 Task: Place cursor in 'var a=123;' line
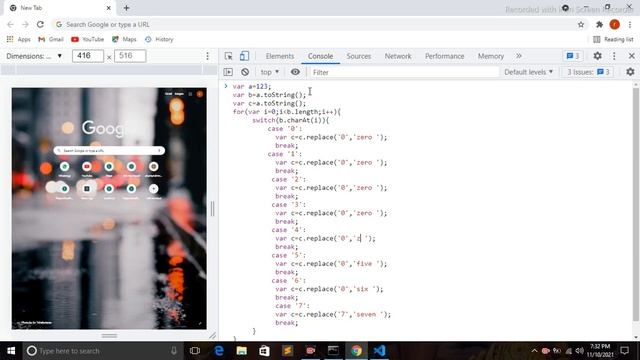point(251,87)
